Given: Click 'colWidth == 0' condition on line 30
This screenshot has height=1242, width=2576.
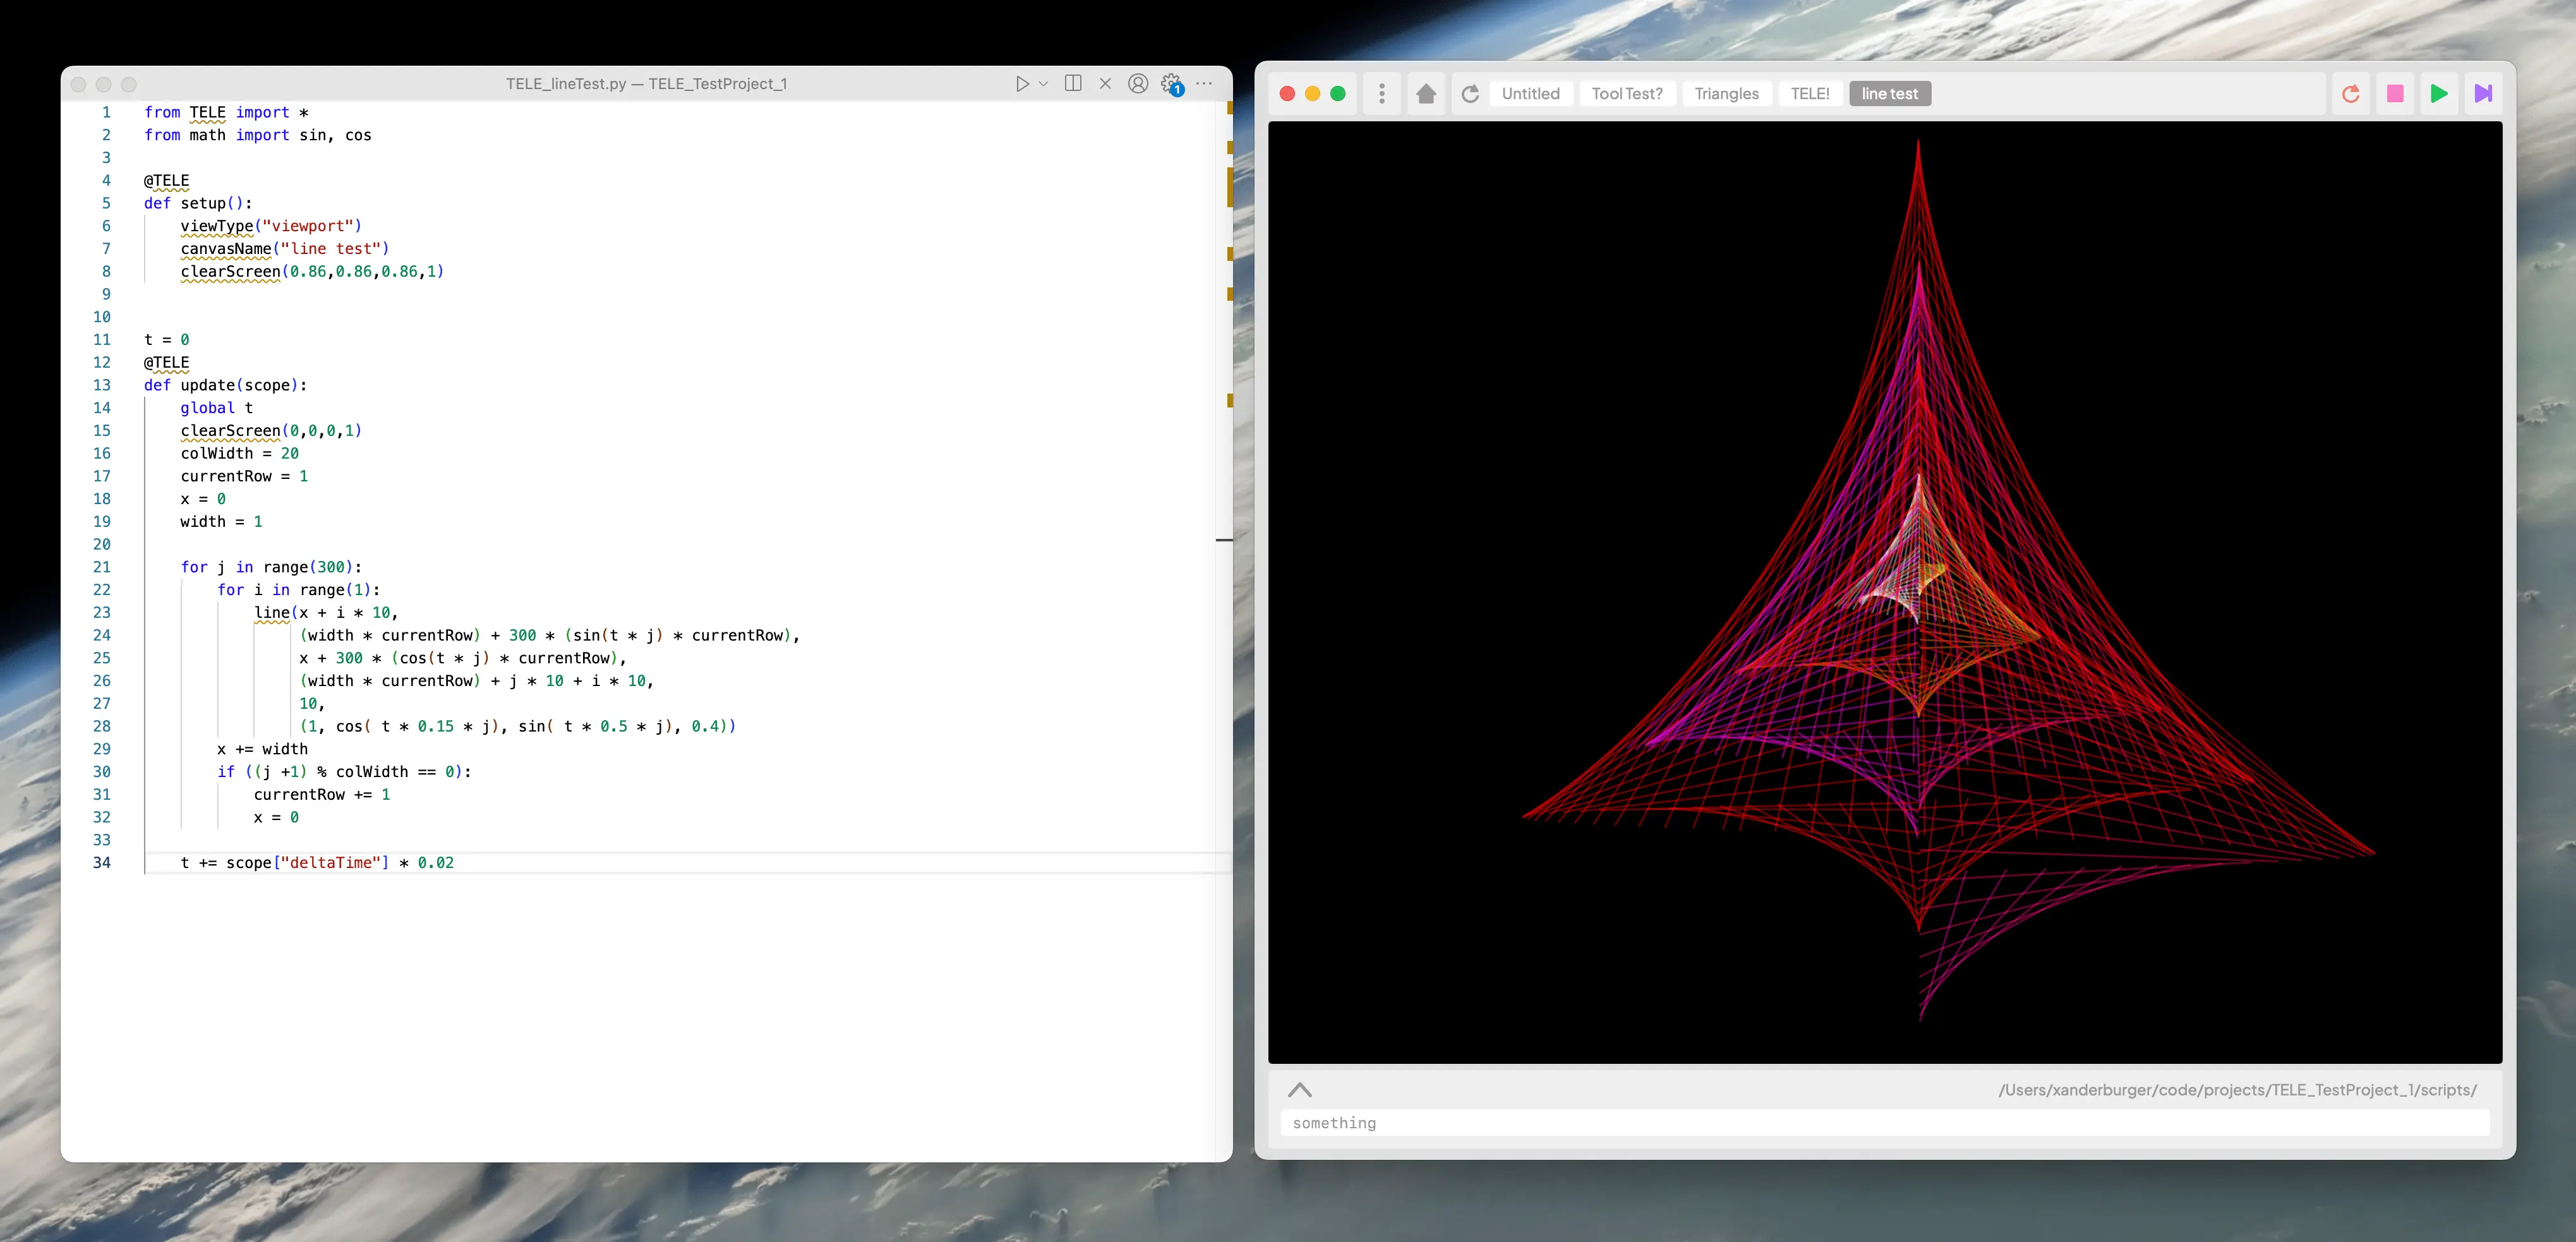Looking at the screenshot, I should [395, 772].
